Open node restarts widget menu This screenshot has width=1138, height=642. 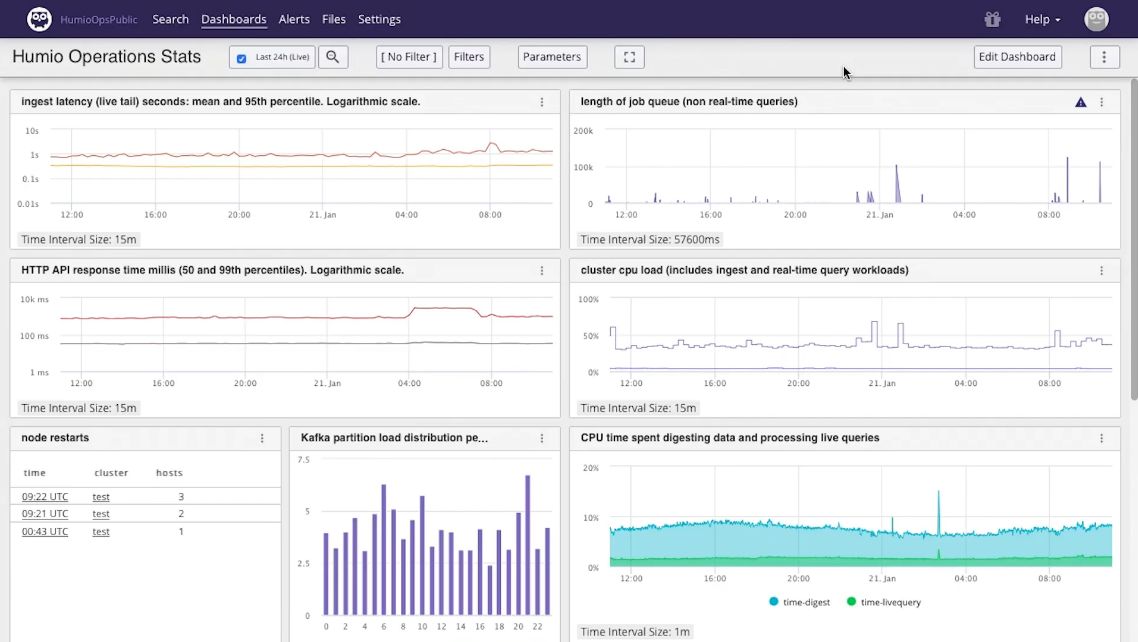pos(262,438)
